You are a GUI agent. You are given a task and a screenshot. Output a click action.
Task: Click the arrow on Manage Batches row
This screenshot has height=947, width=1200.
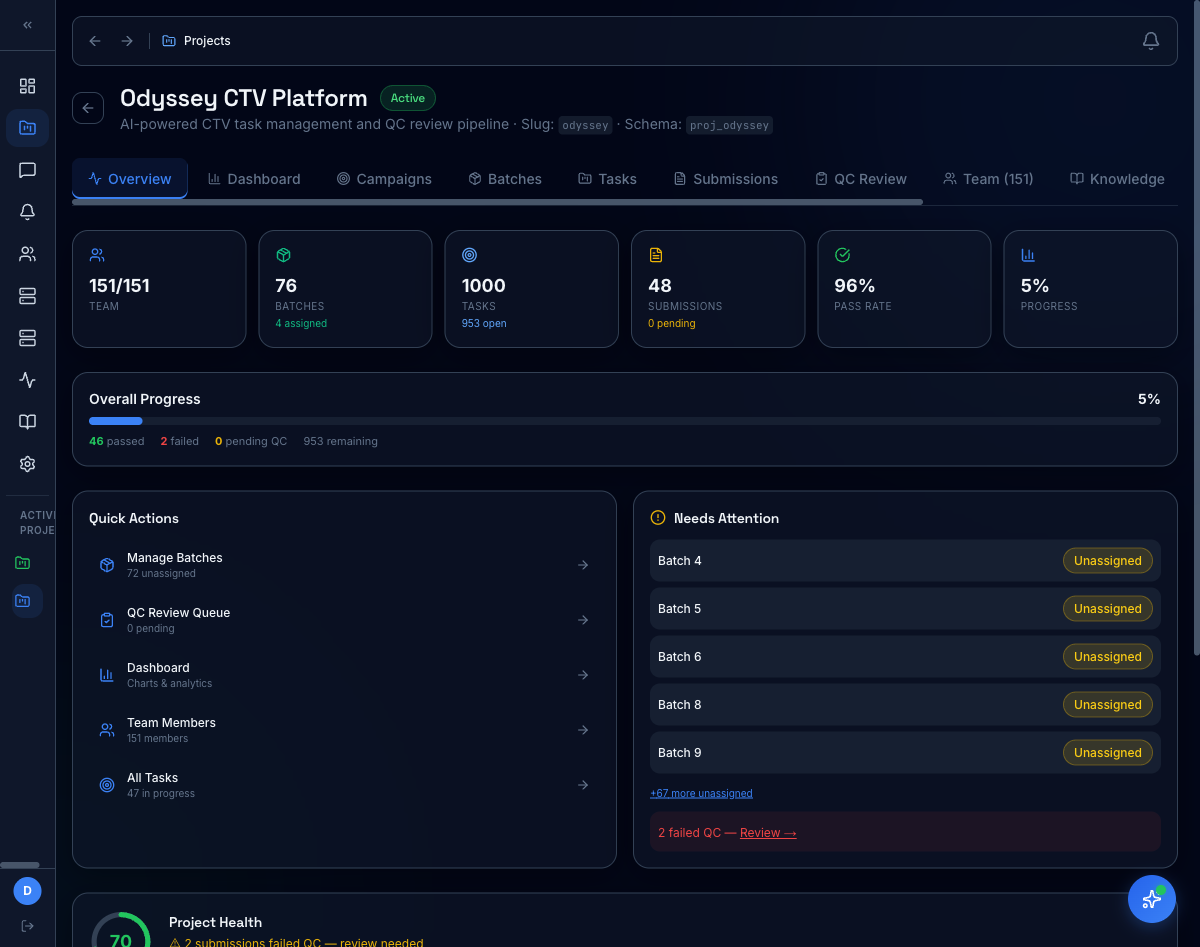pyautogui.click(x=583, y=565)
